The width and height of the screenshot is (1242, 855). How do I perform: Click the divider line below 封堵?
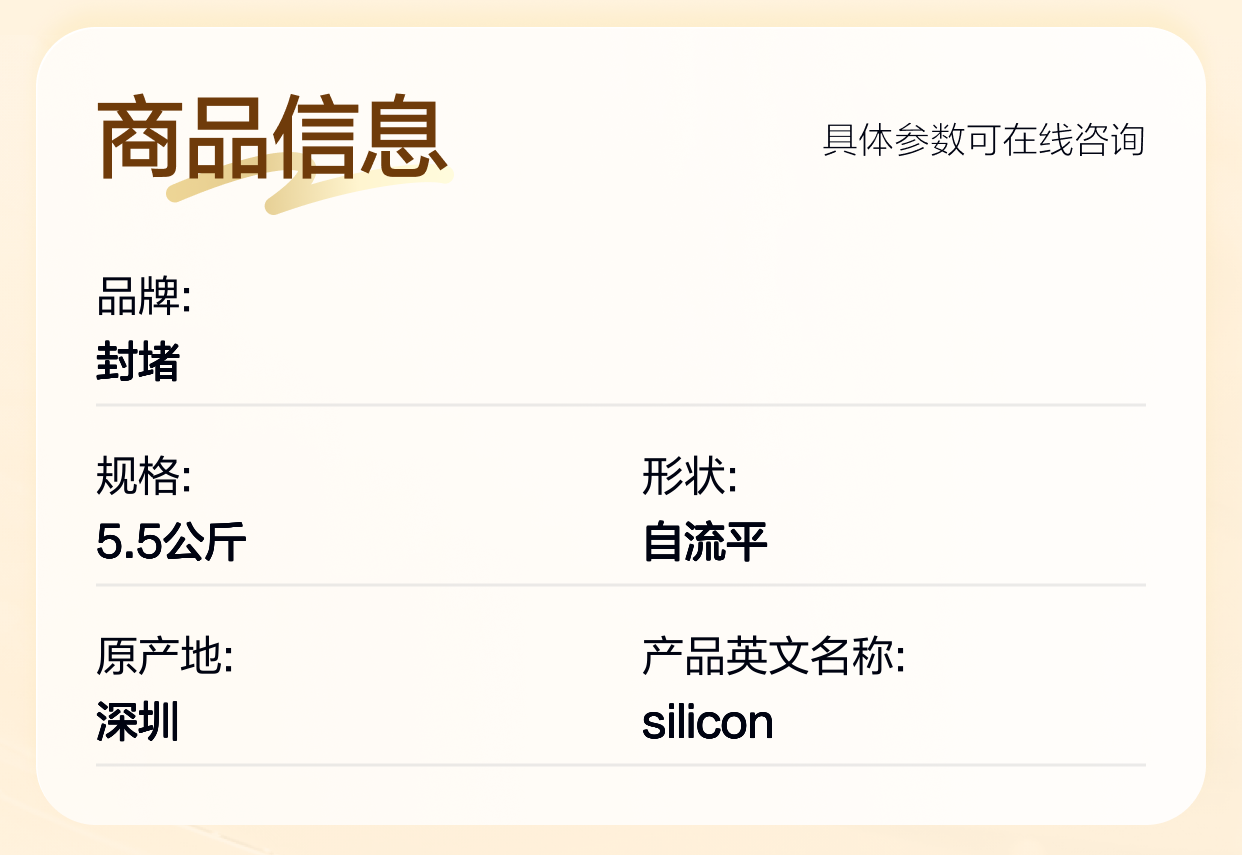pyautogui.click(x=620, y=405)
